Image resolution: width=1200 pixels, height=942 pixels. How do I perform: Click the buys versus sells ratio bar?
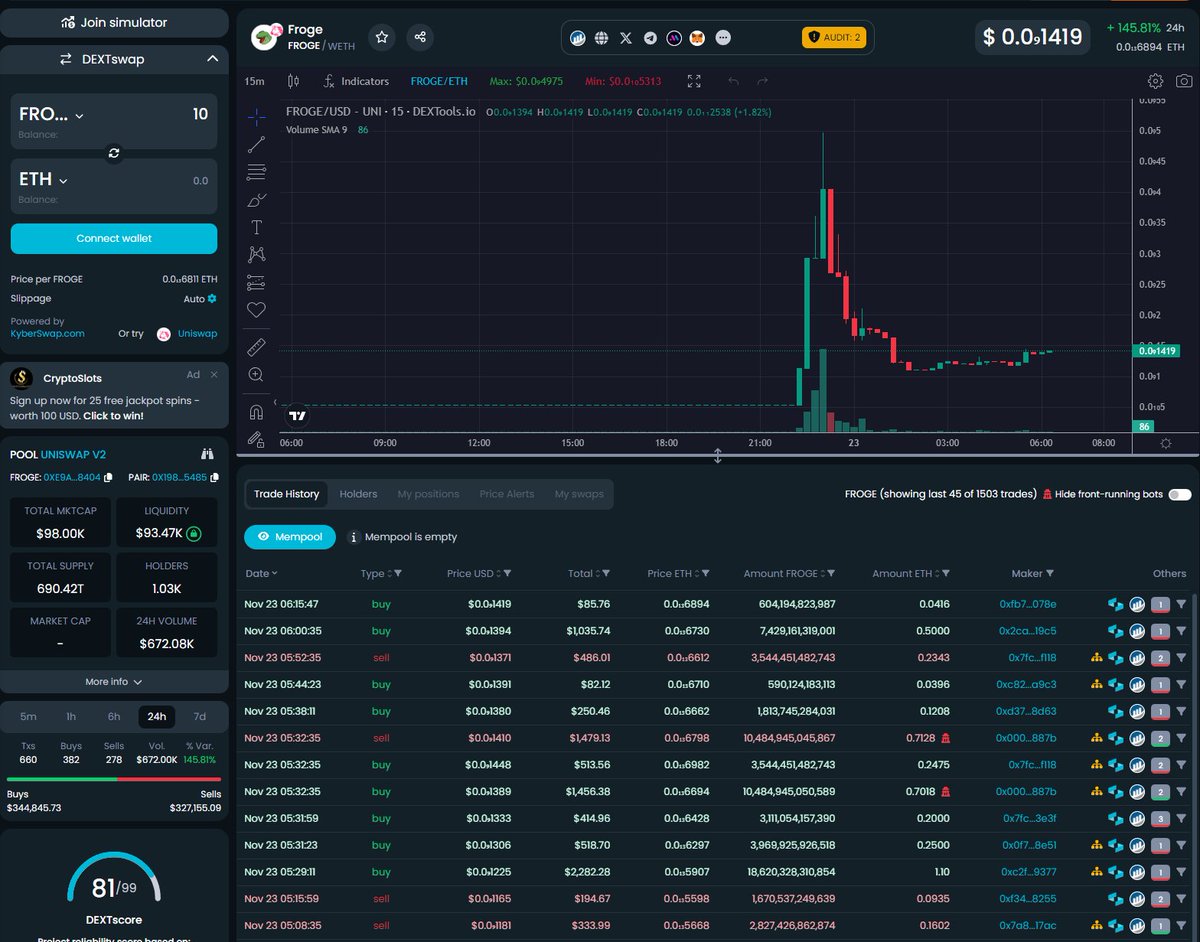(114, 779)
